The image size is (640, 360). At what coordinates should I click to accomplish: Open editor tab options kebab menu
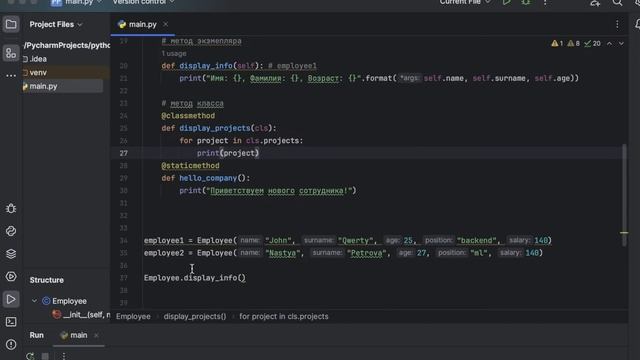(617, 24)
